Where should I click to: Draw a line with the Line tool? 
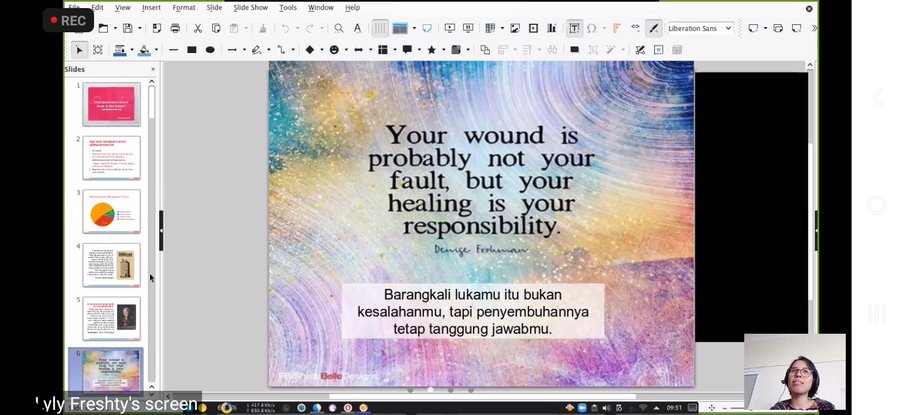click(x=173, y=50)
